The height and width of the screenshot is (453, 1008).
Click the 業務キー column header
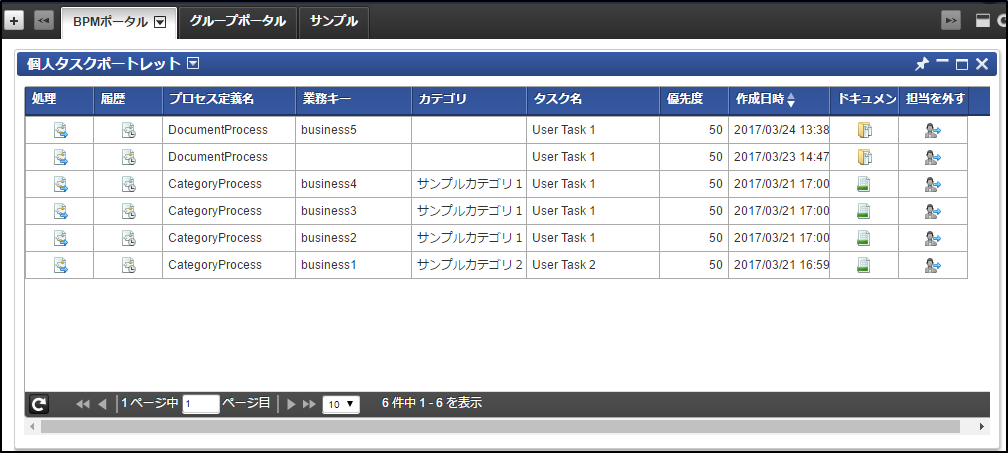(354, 100)
